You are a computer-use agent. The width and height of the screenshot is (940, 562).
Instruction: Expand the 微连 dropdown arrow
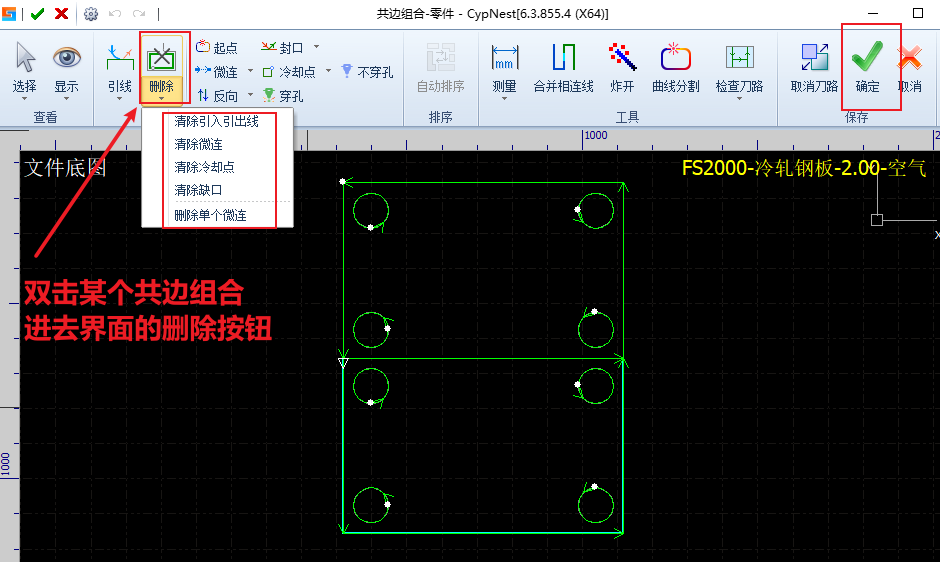tap(251, 71)
